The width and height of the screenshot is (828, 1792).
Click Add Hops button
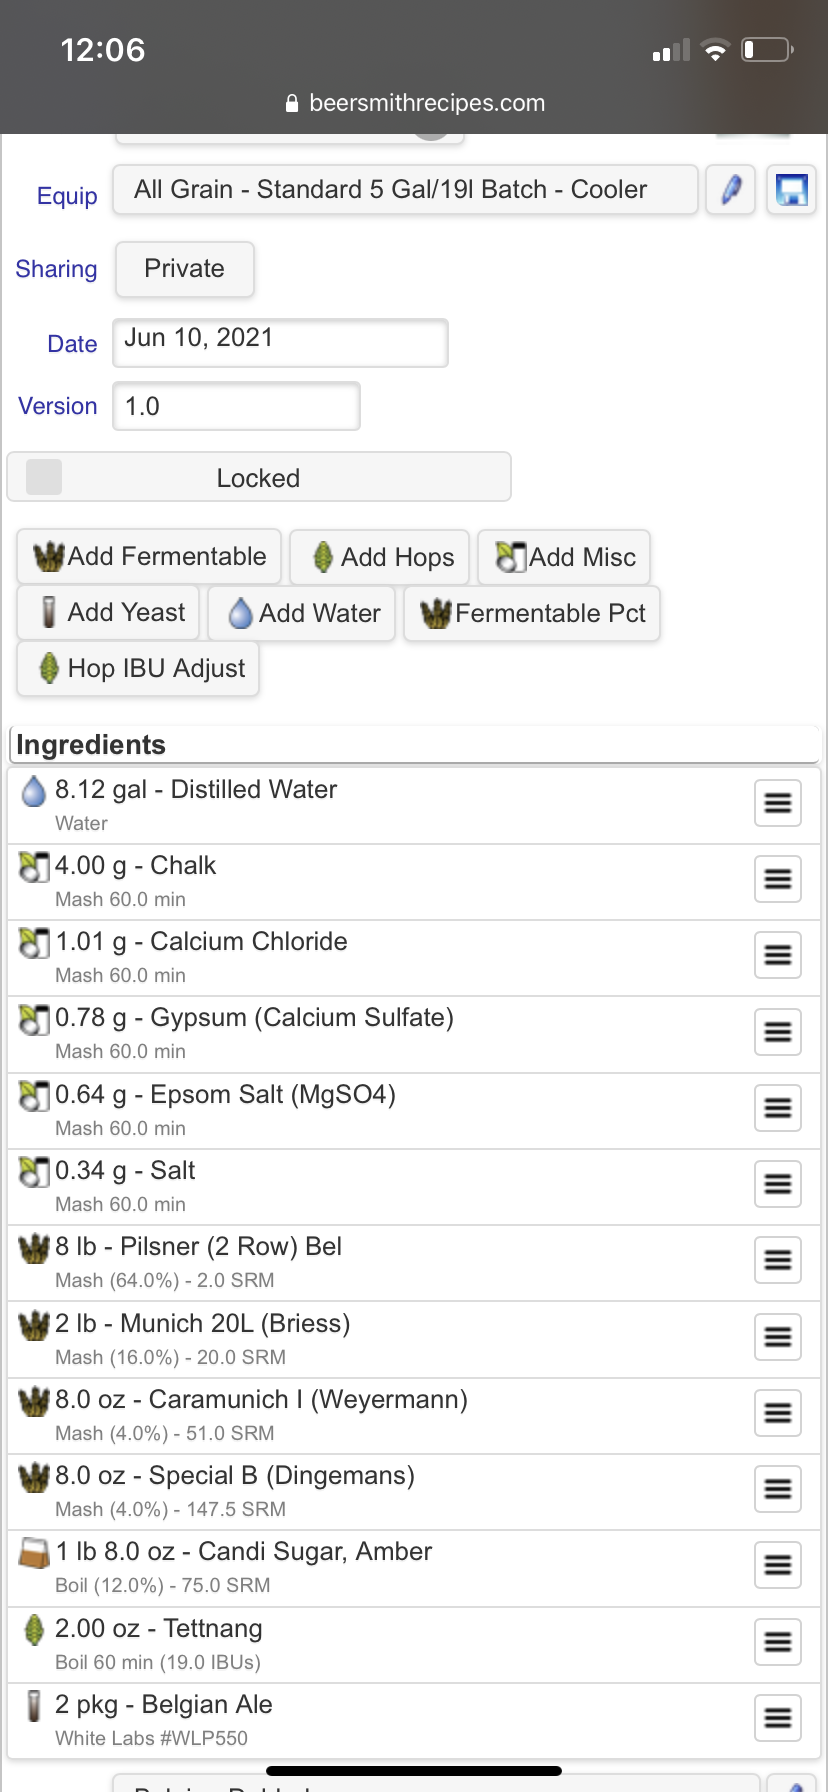380,557
